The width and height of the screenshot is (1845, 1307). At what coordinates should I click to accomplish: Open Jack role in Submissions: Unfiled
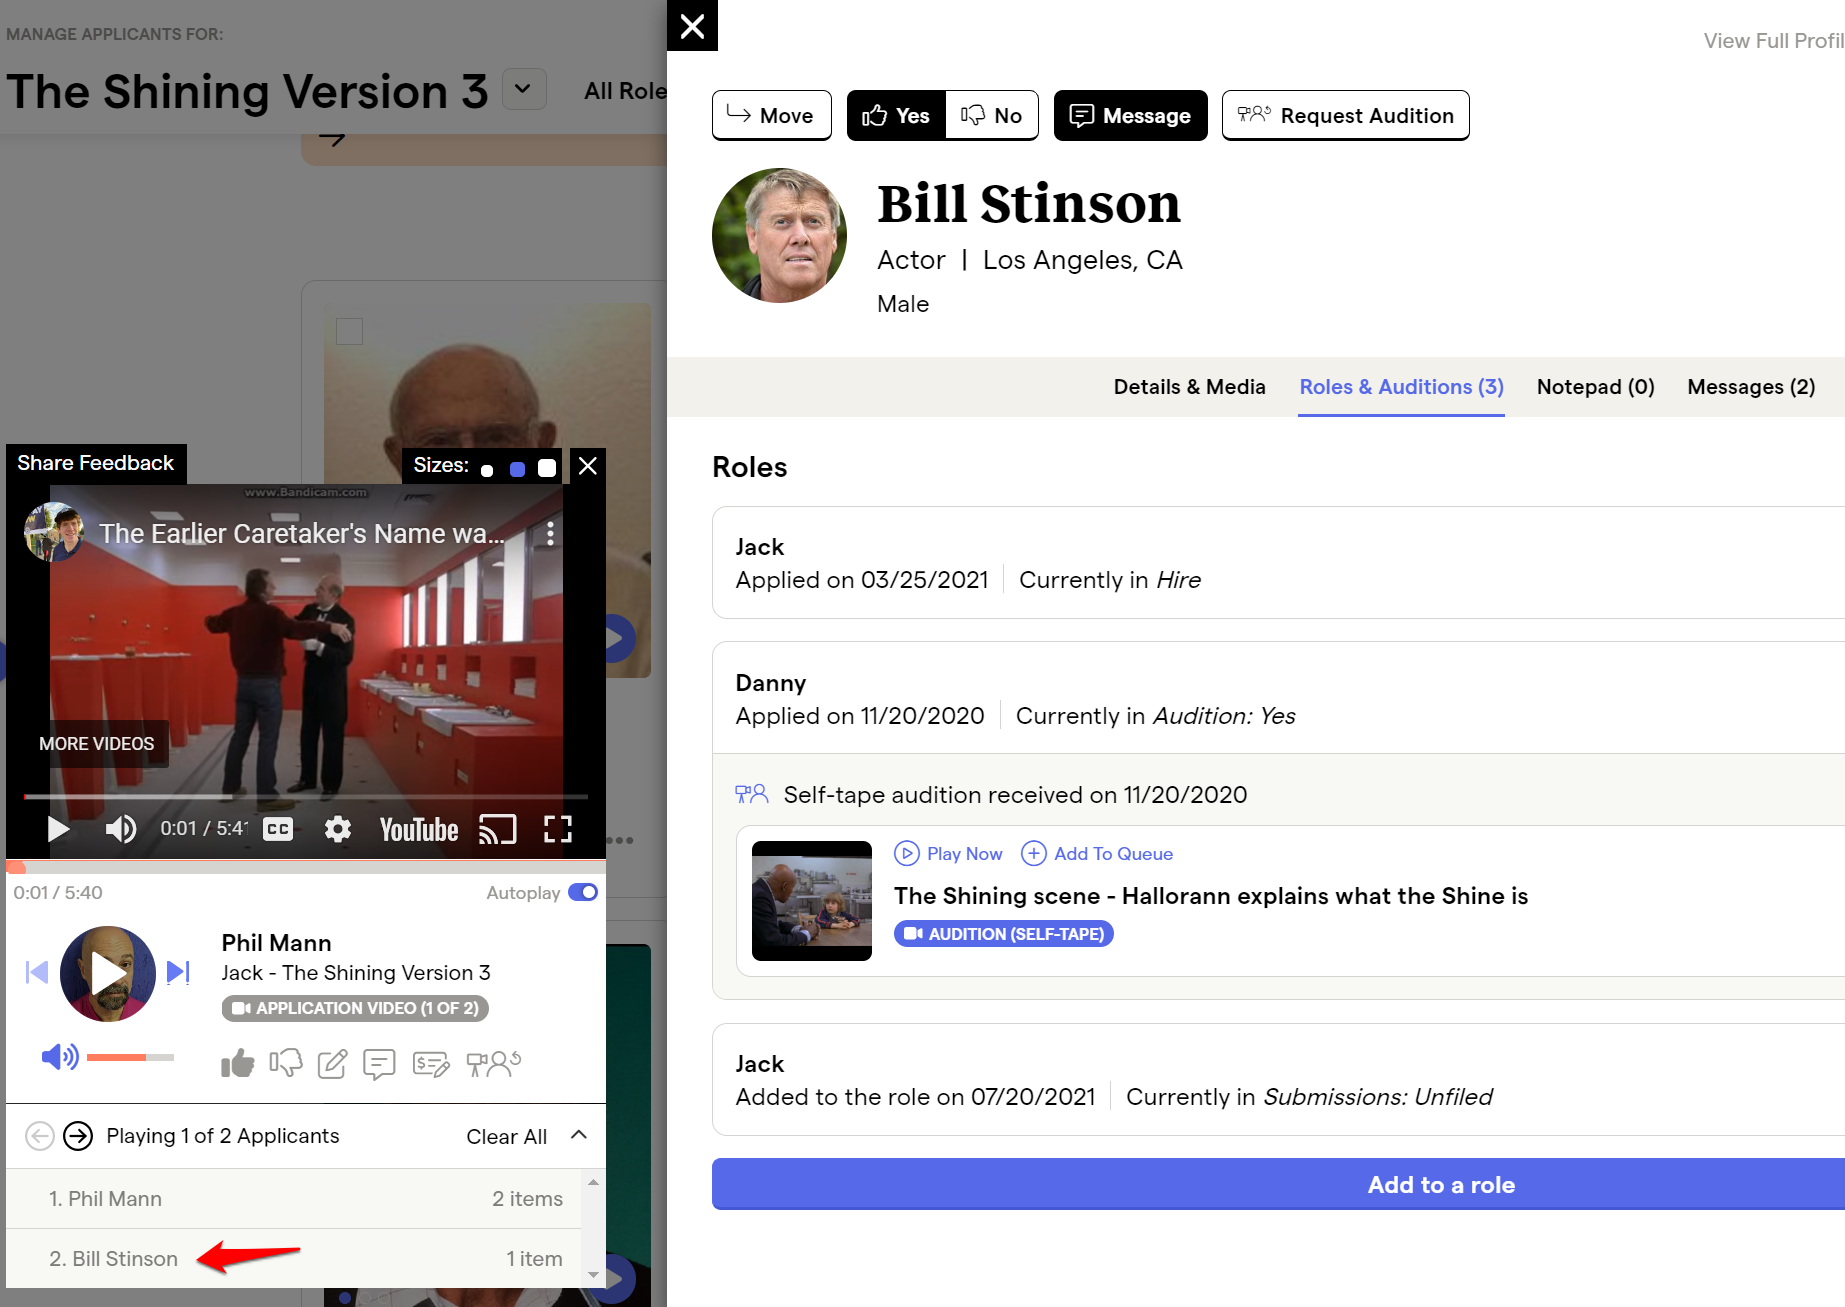pyautogui.click(x=1278, y=1079)
